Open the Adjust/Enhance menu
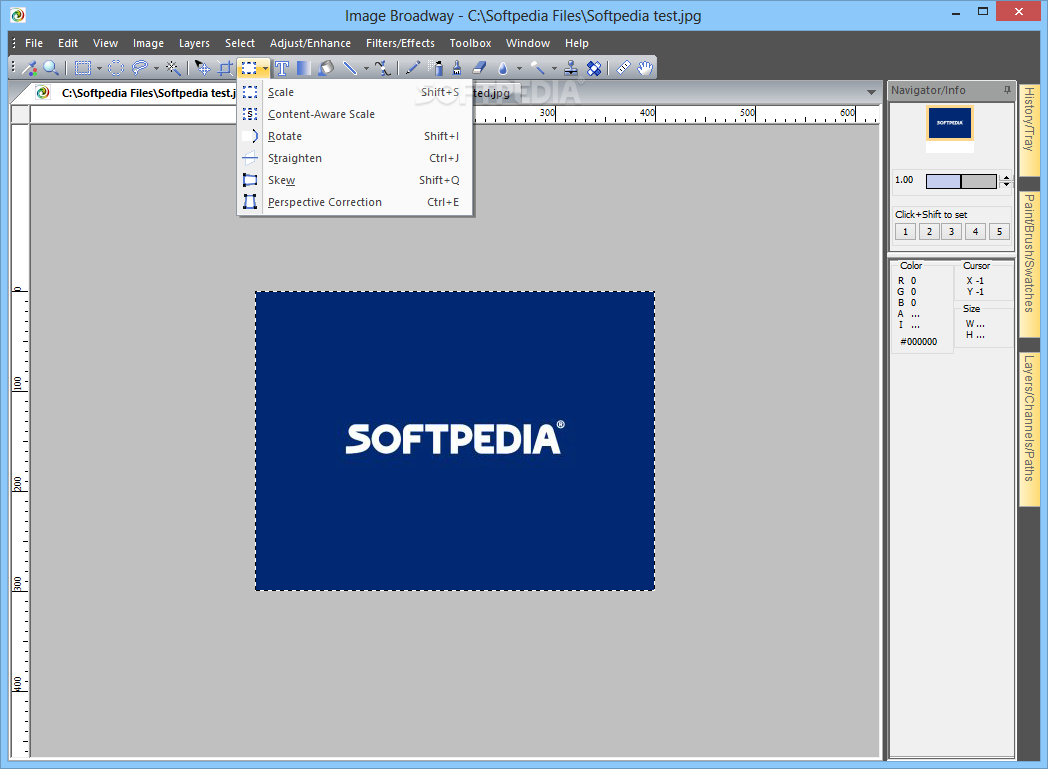1048x769 pixels. pyautogui.click(x=310, y=43)
